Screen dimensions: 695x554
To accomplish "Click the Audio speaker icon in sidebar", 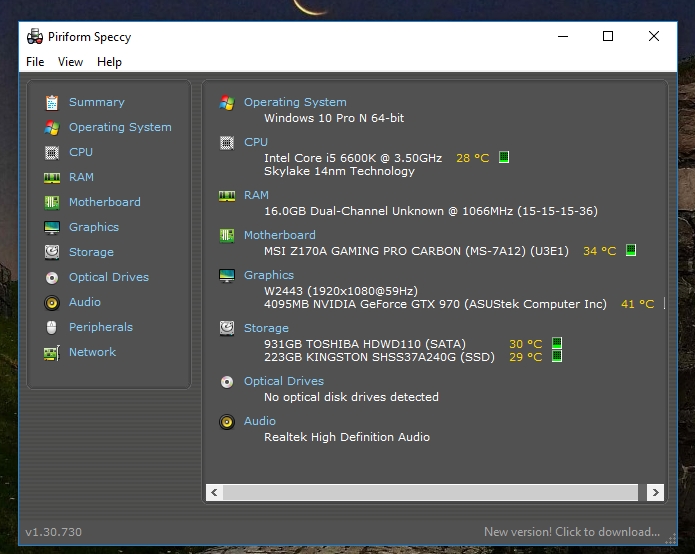I will (x=52, y=303).
